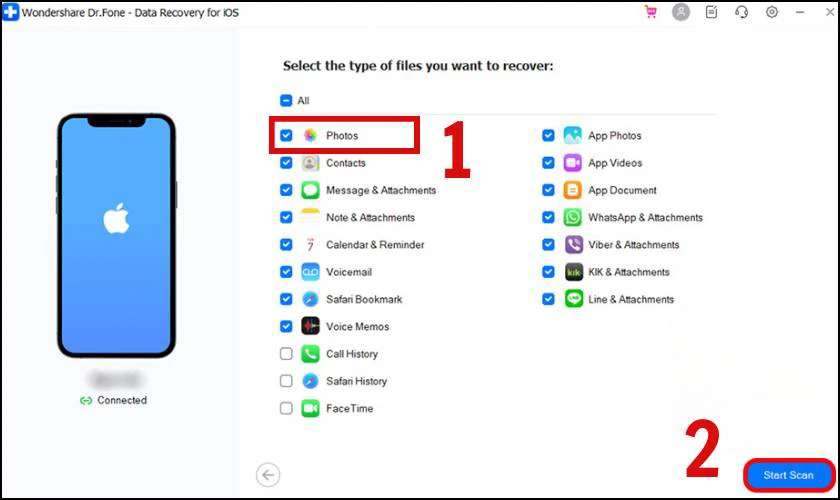Click the Contacts icon
Image resolution: width=840 pixels, height=500 pixels.
click(310, 163)
